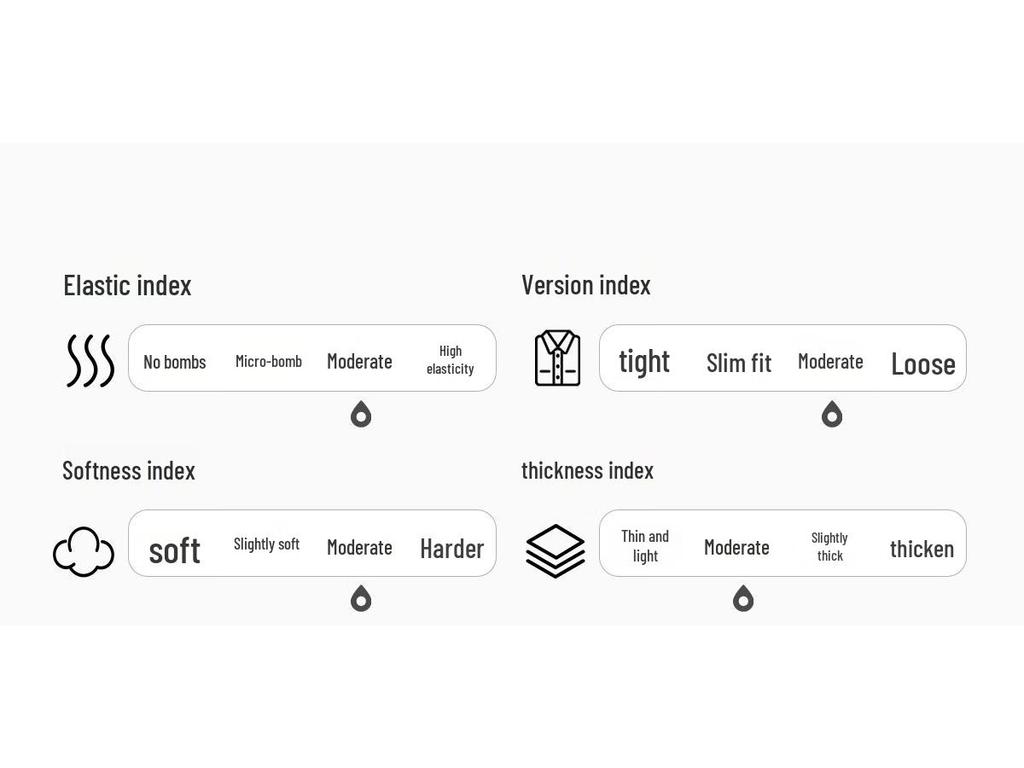The height and width of the screenshot is (768, 1024).
Task: Select the "Loose" fit option
Action: [x=923, y=364]
